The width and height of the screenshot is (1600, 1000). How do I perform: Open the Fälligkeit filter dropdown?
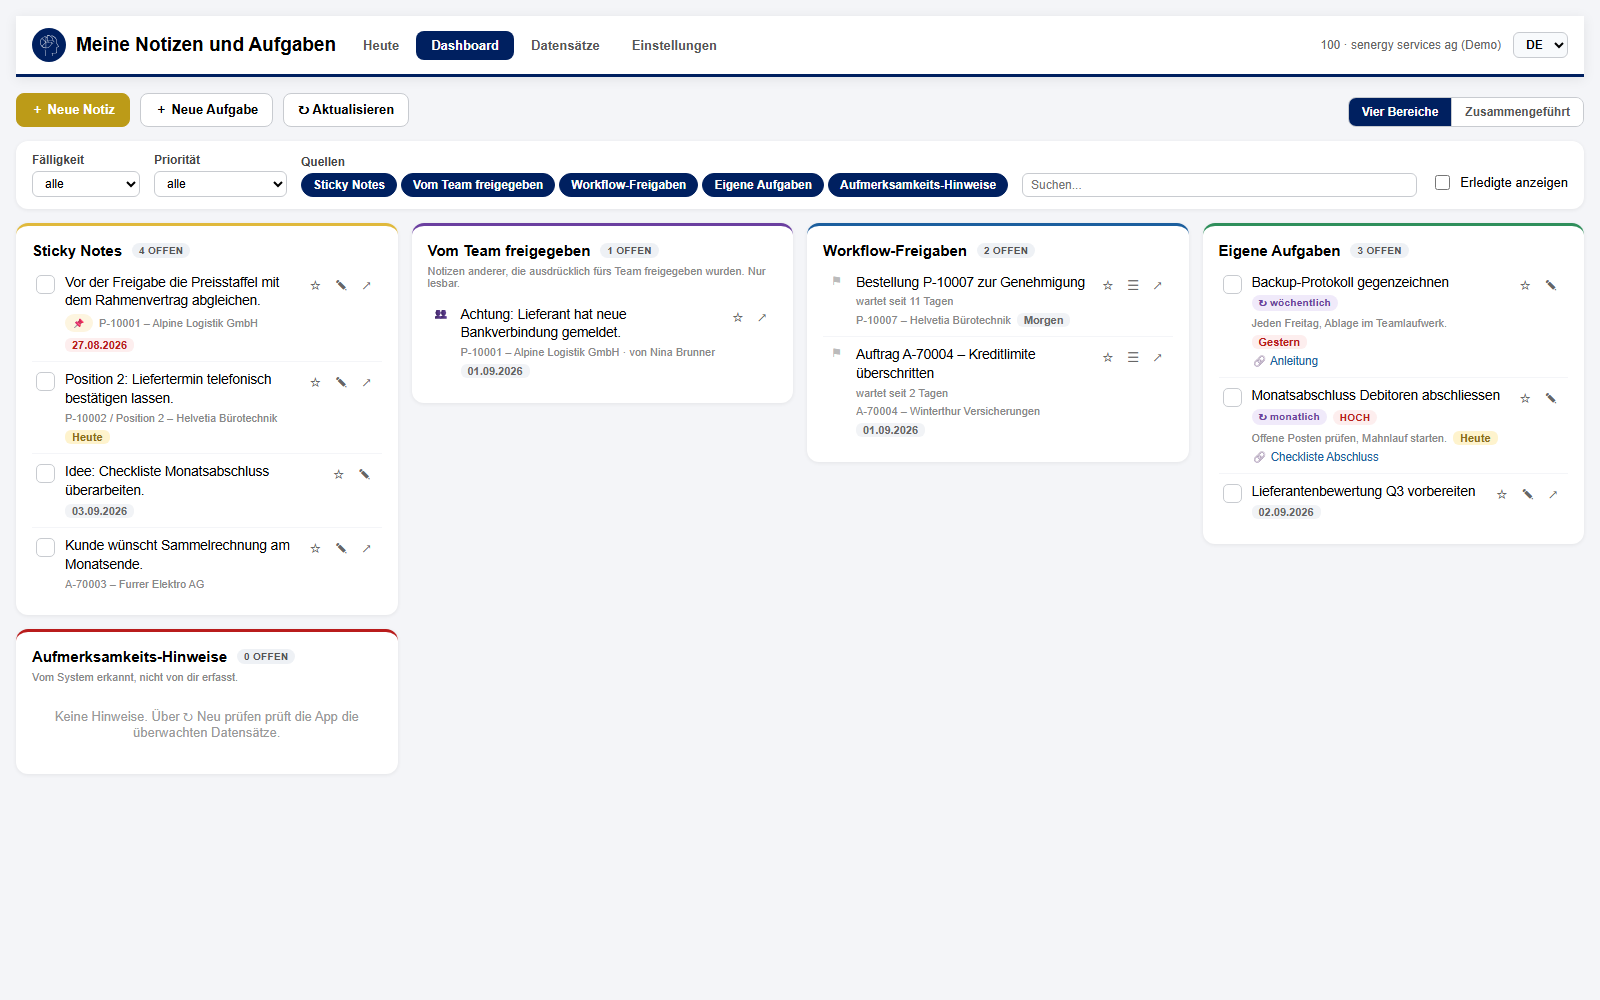pos(86,184)
